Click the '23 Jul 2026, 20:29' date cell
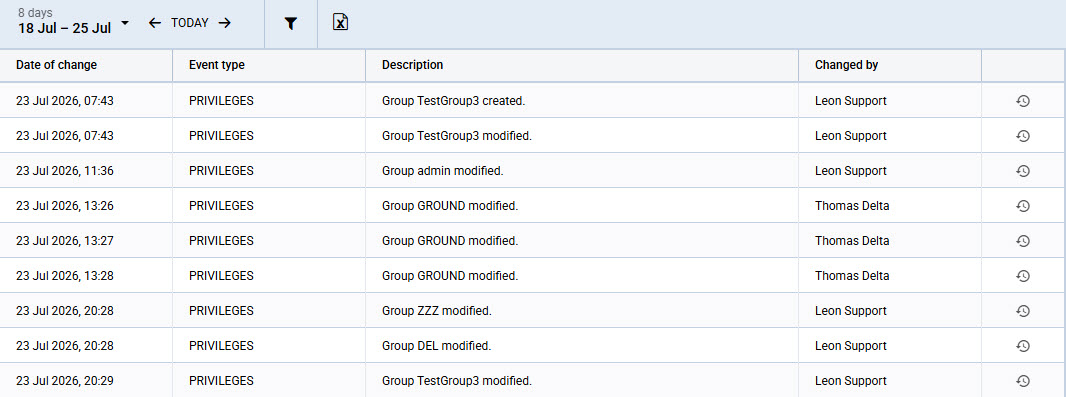The height and width of the screenshot is (397, 1066). coord(65,381)
